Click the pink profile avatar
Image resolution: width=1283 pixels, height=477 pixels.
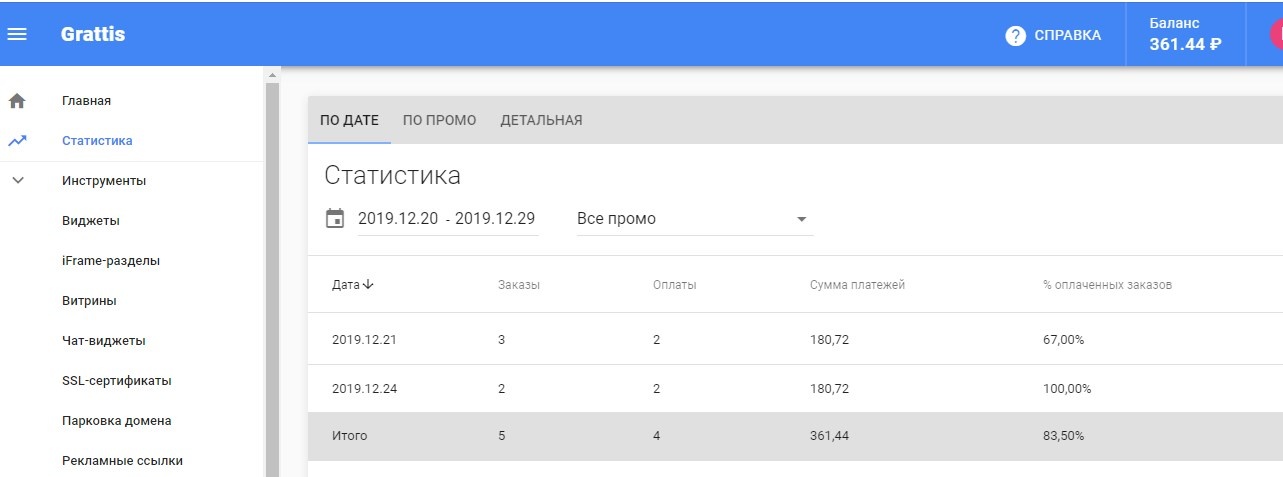(x=1275, y=34)
